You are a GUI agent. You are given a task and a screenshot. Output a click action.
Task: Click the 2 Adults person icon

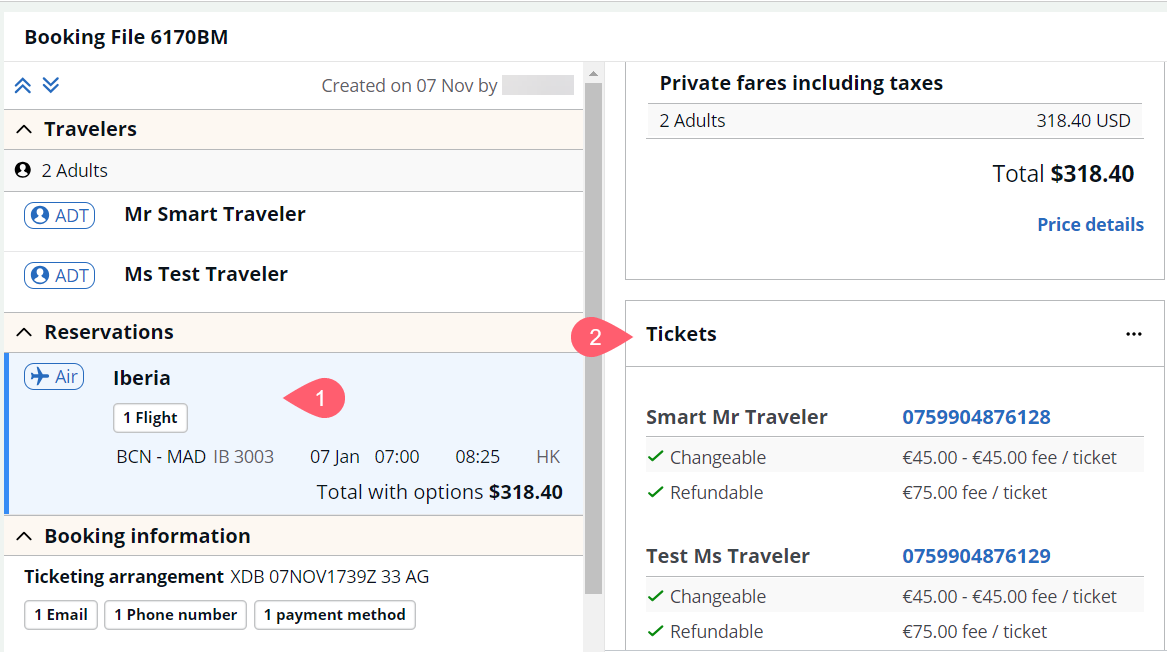[23, 171]
